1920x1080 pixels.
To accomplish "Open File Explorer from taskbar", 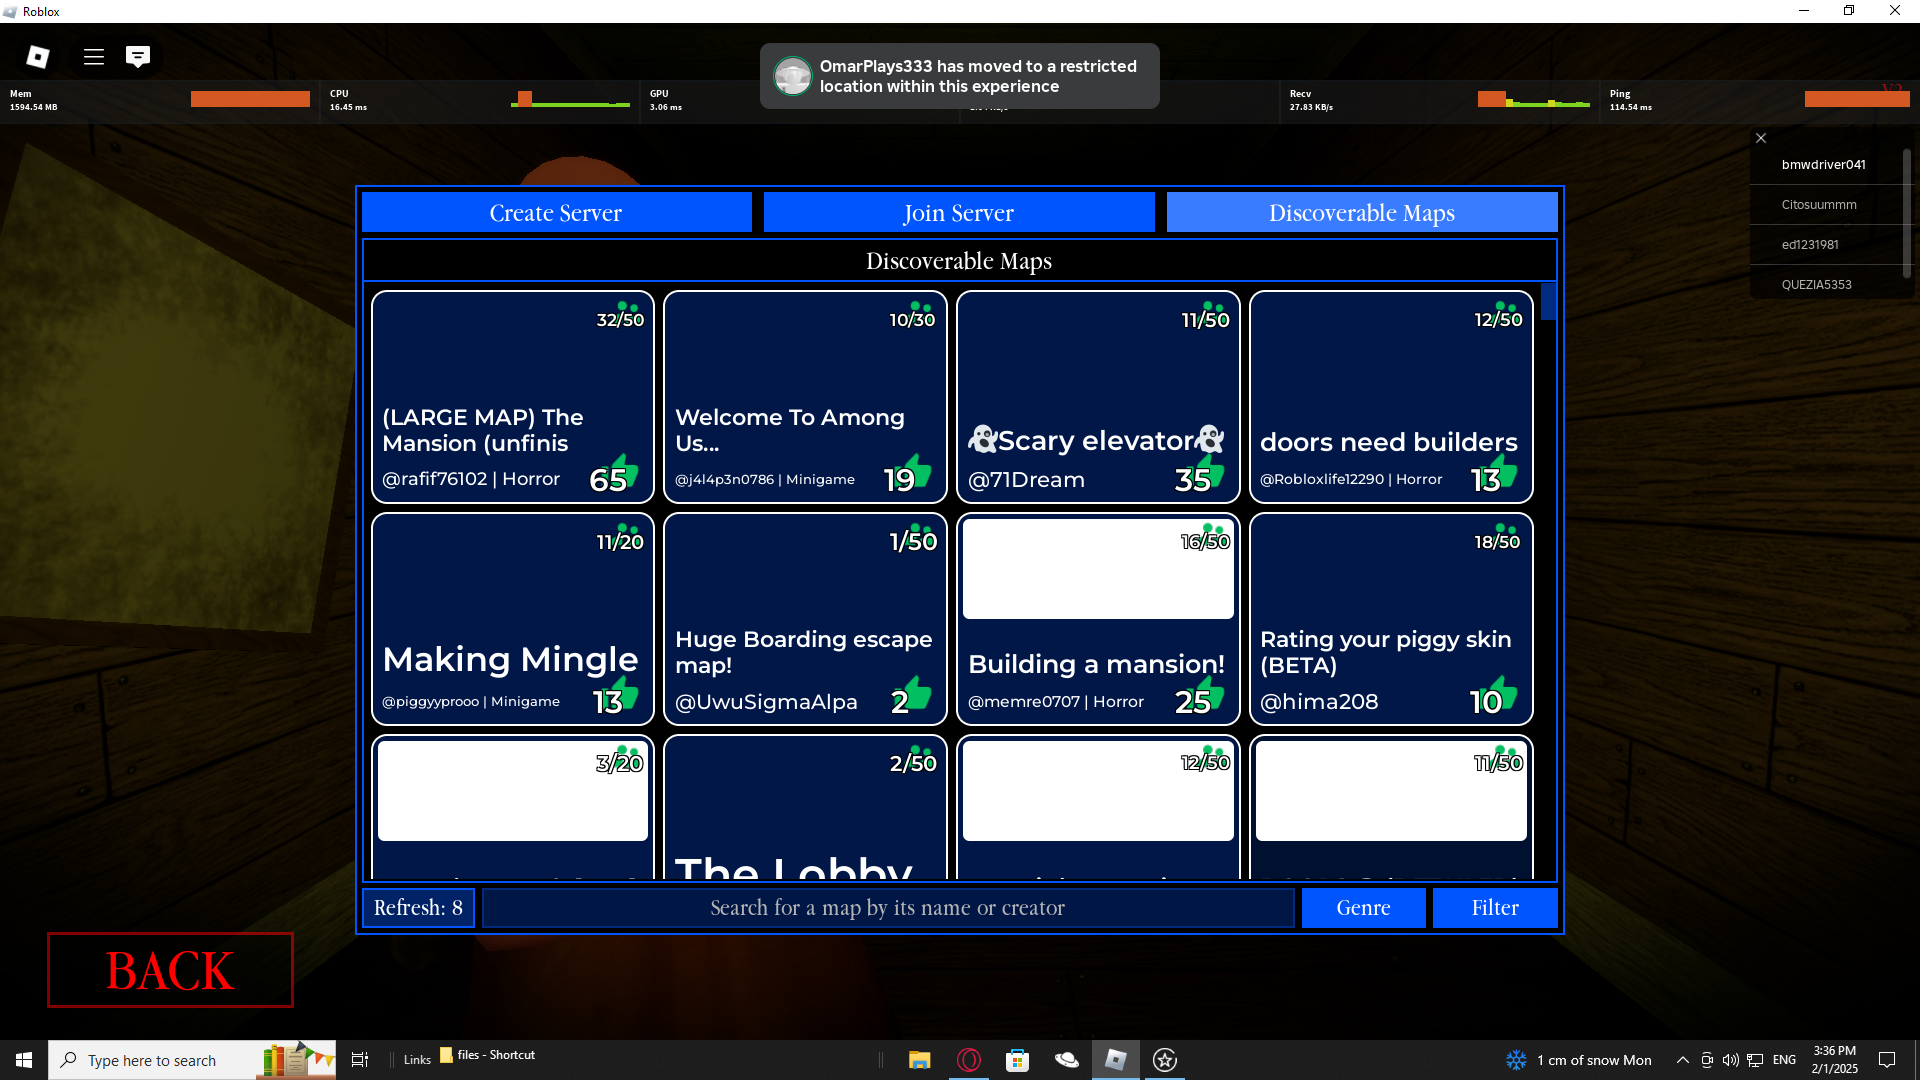I will (x=919, y=1060).
